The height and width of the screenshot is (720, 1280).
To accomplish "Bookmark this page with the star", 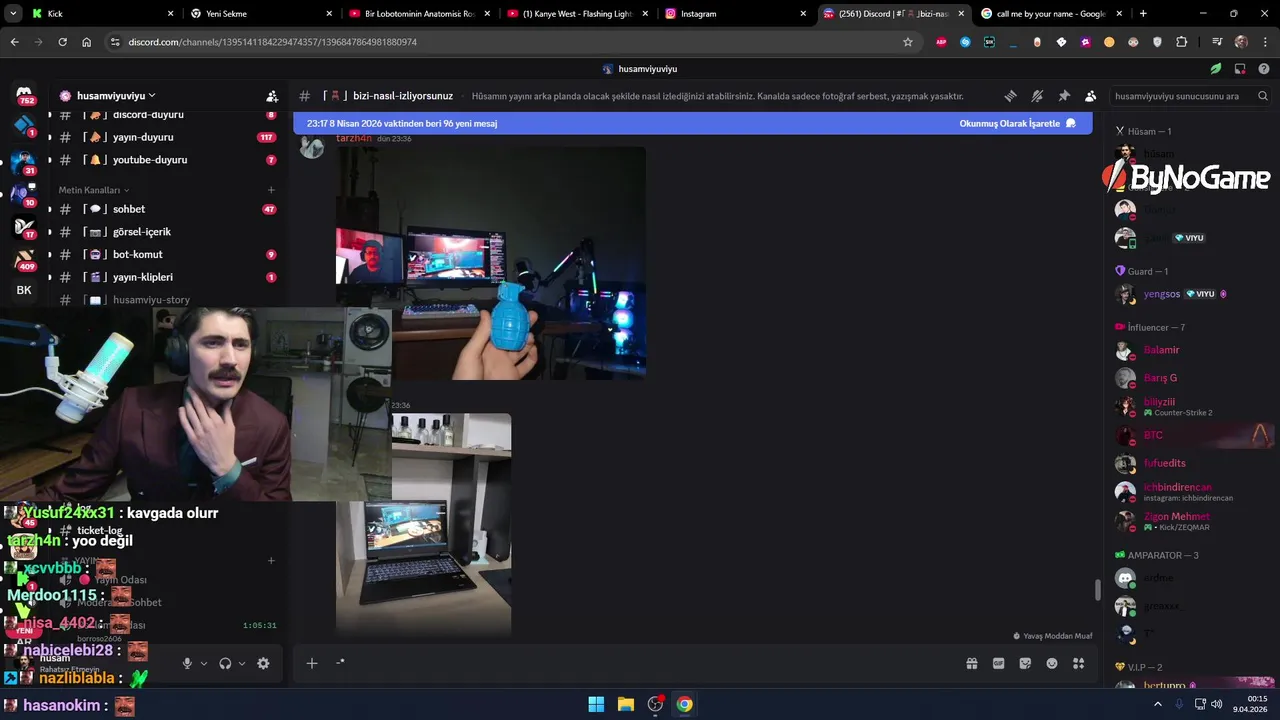I will point(908,42).
